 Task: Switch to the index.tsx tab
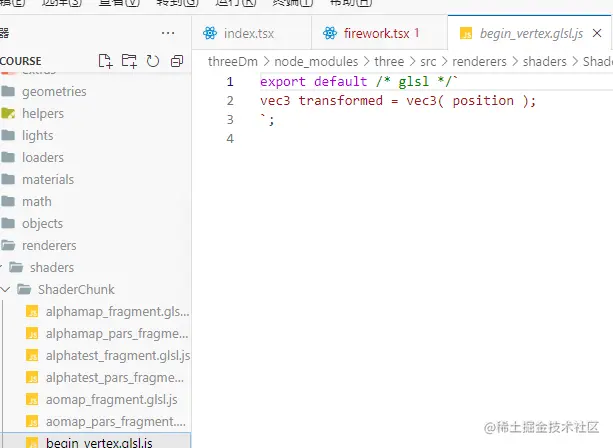pyautogui.click(x=251, y=33)
